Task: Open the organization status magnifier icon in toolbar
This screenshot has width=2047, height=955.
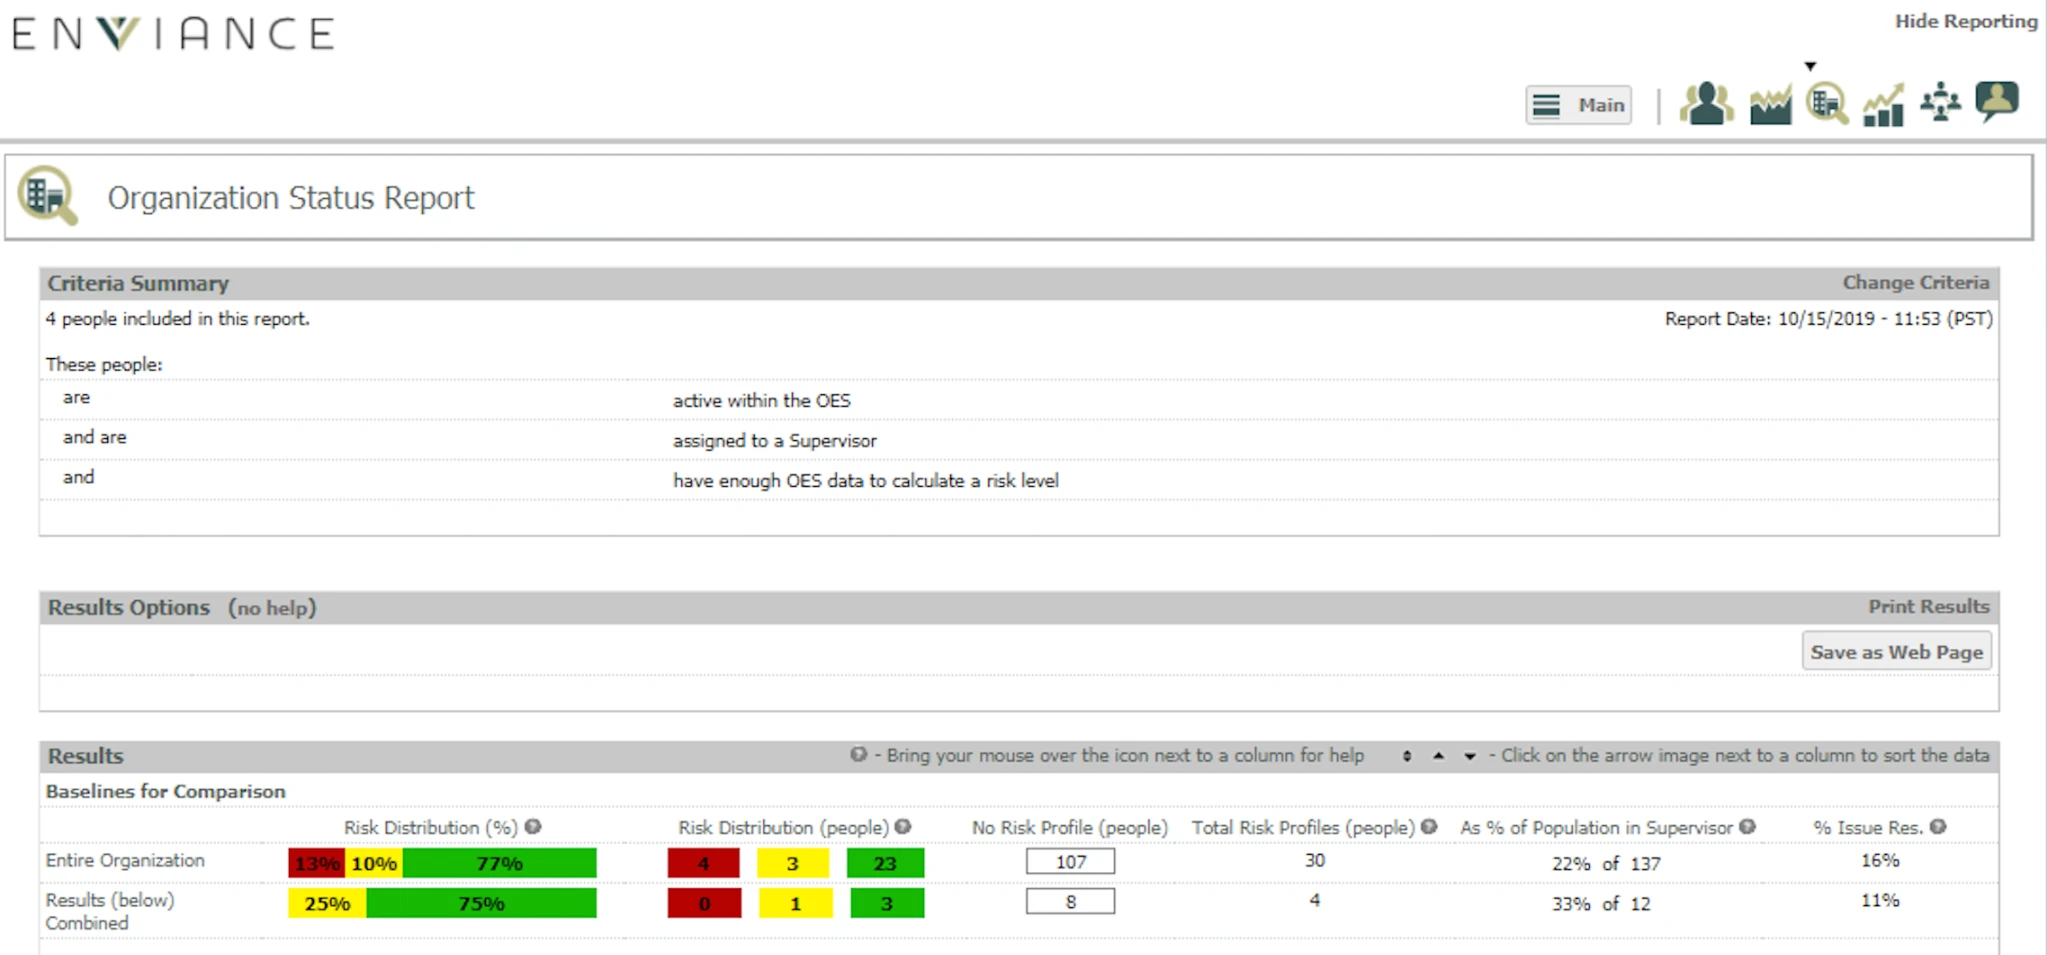Action: pyautogui.click(x=1827, y=103)
